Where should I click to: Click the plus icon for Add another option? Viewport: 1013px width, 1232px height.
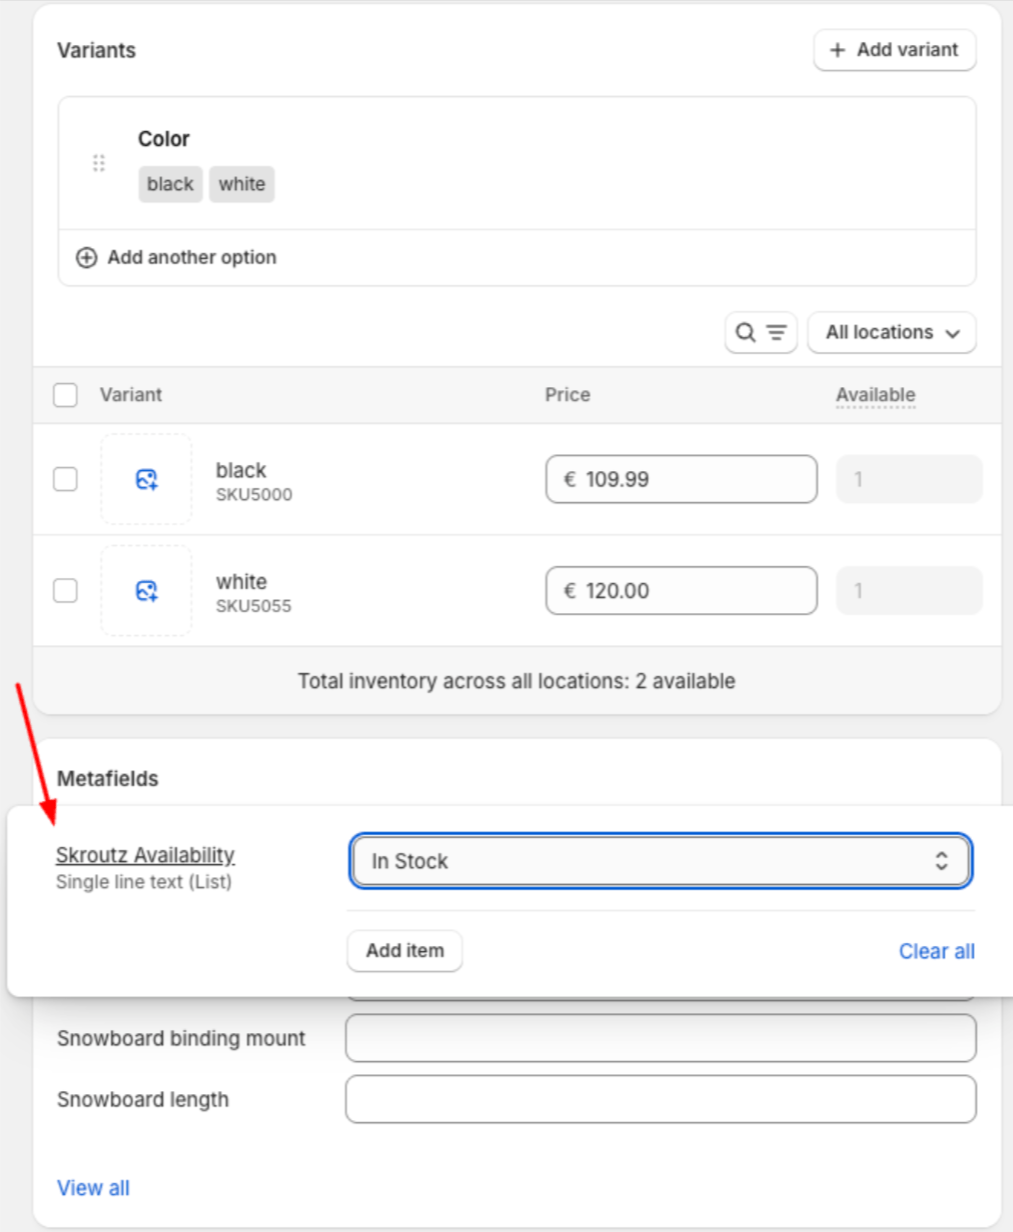point(87,258)
